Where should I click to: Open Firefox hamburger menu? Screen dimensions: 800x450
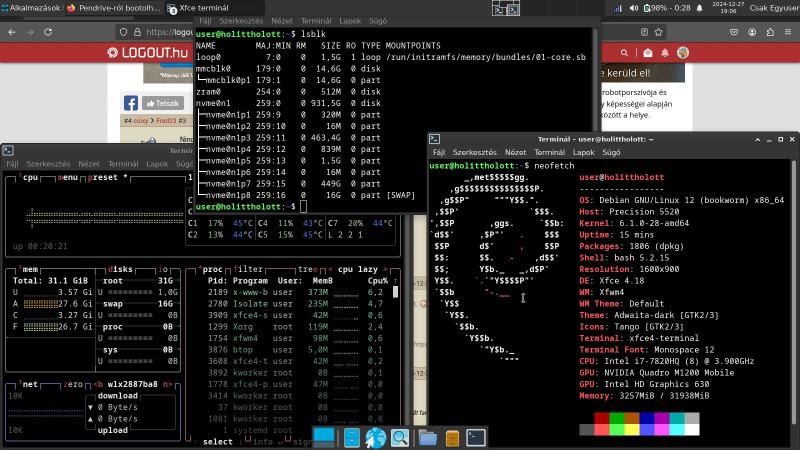coord(788,32)
